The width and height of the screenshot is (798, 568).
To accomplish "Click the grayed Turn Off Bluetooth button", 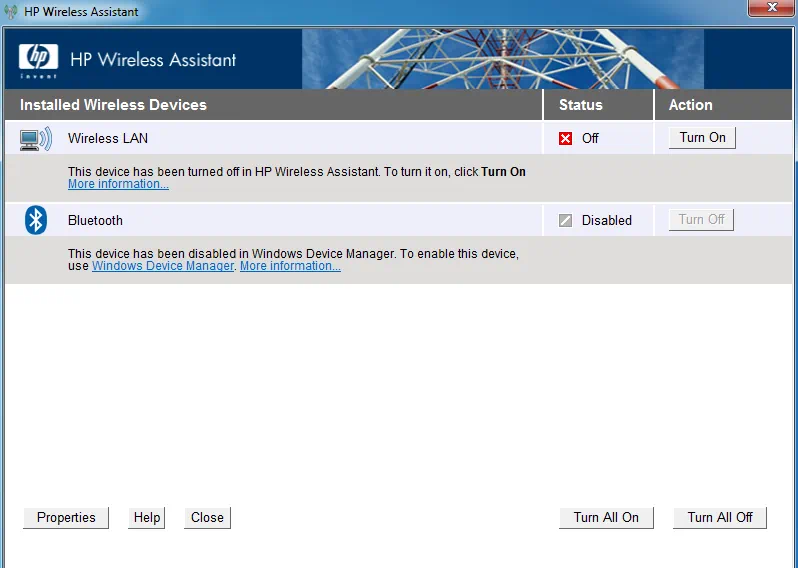I will (x=701, y=220).
